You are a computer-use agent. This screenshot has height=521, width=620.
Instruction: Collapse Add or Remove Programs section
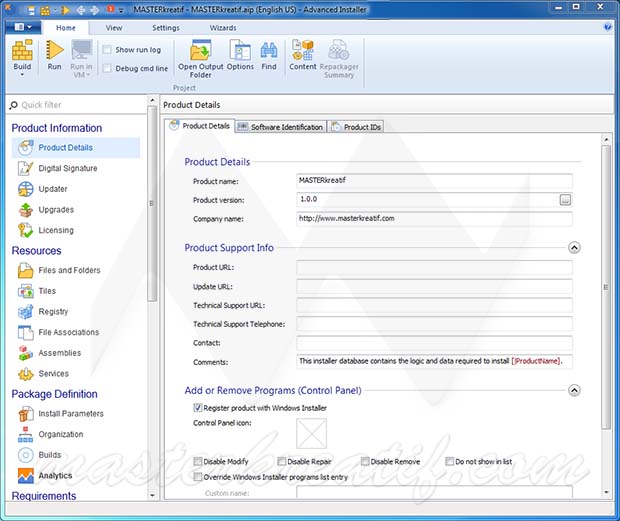click(x=574, y=390)
